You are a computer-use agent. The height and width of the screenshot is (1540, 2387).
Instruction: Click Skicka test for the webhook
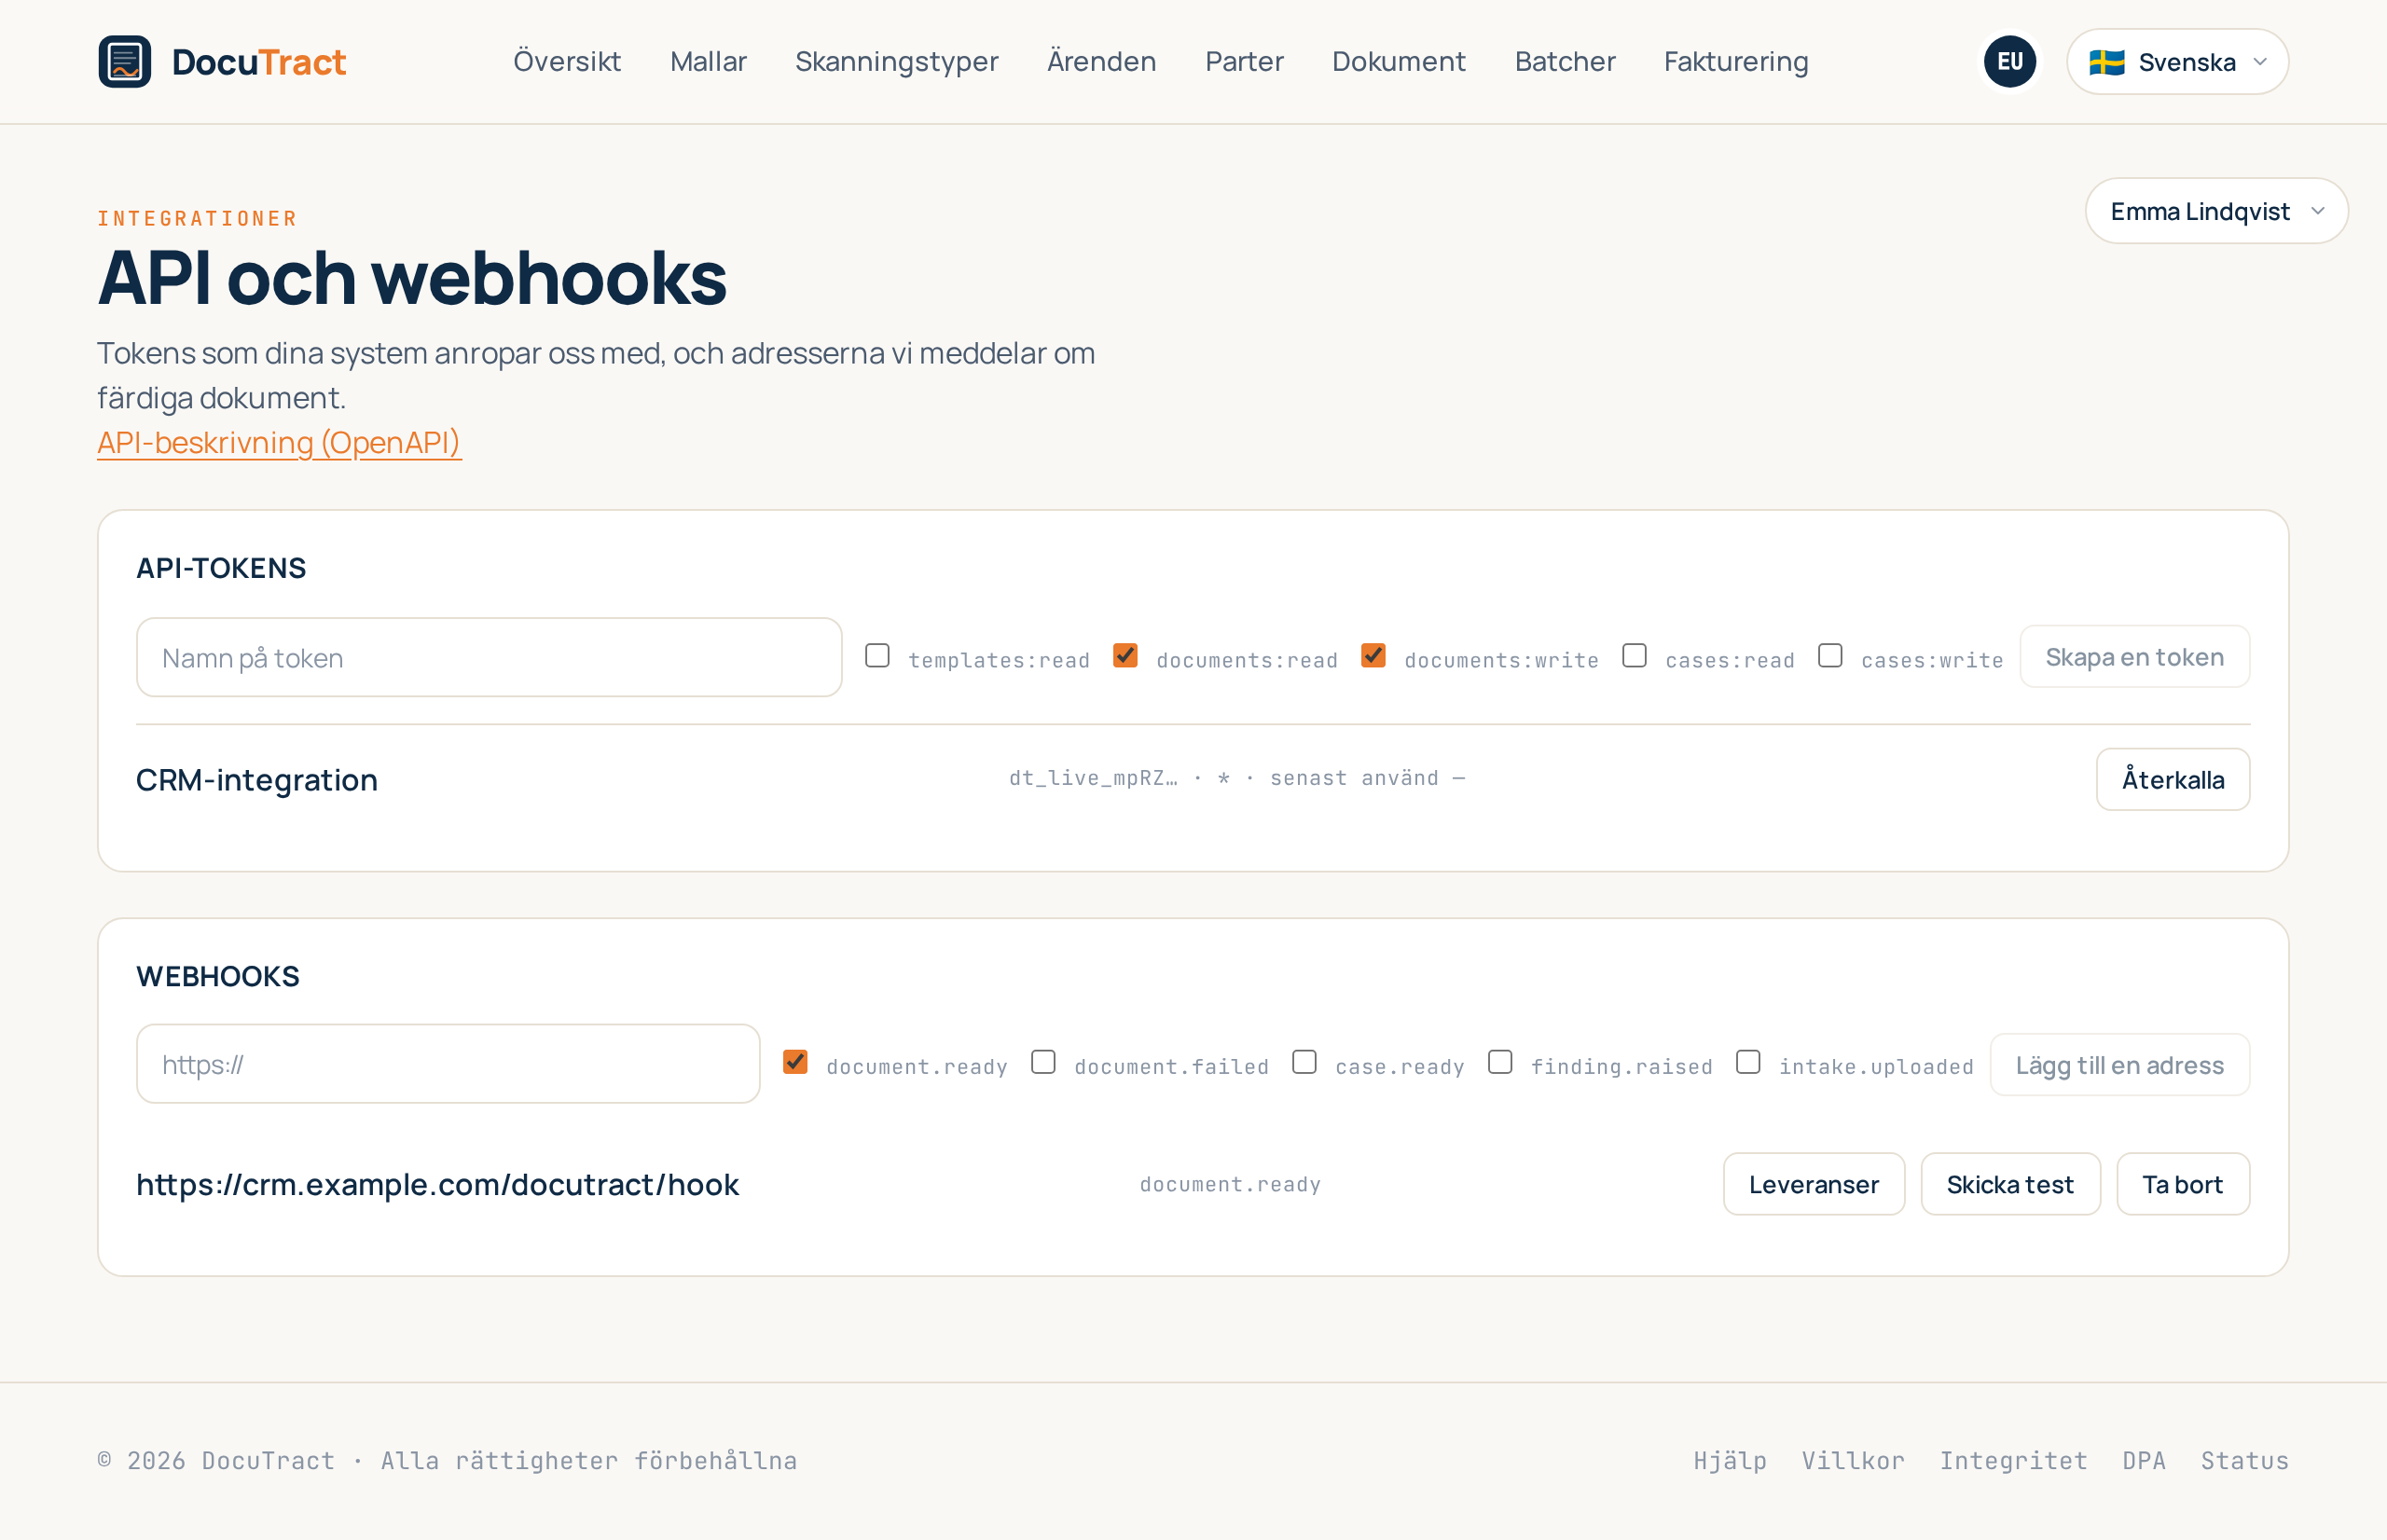pos(2010,1184)
